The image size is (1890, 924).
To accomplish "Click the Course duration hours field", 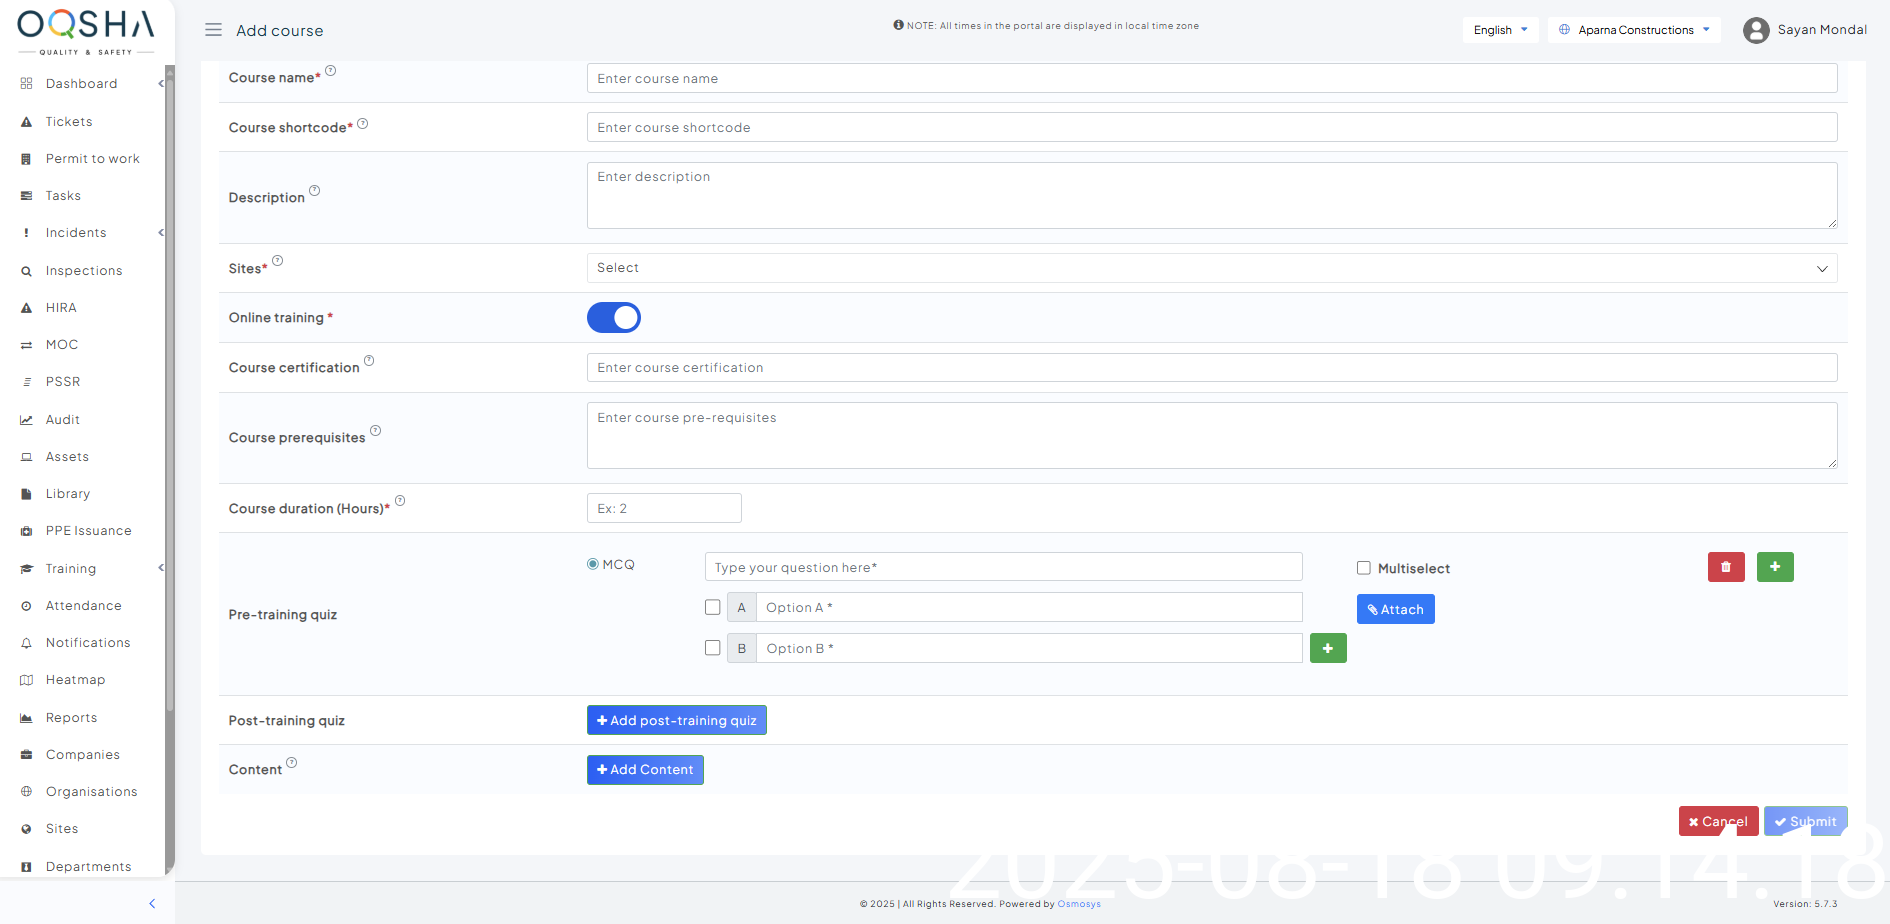I will tap(664, 508).
